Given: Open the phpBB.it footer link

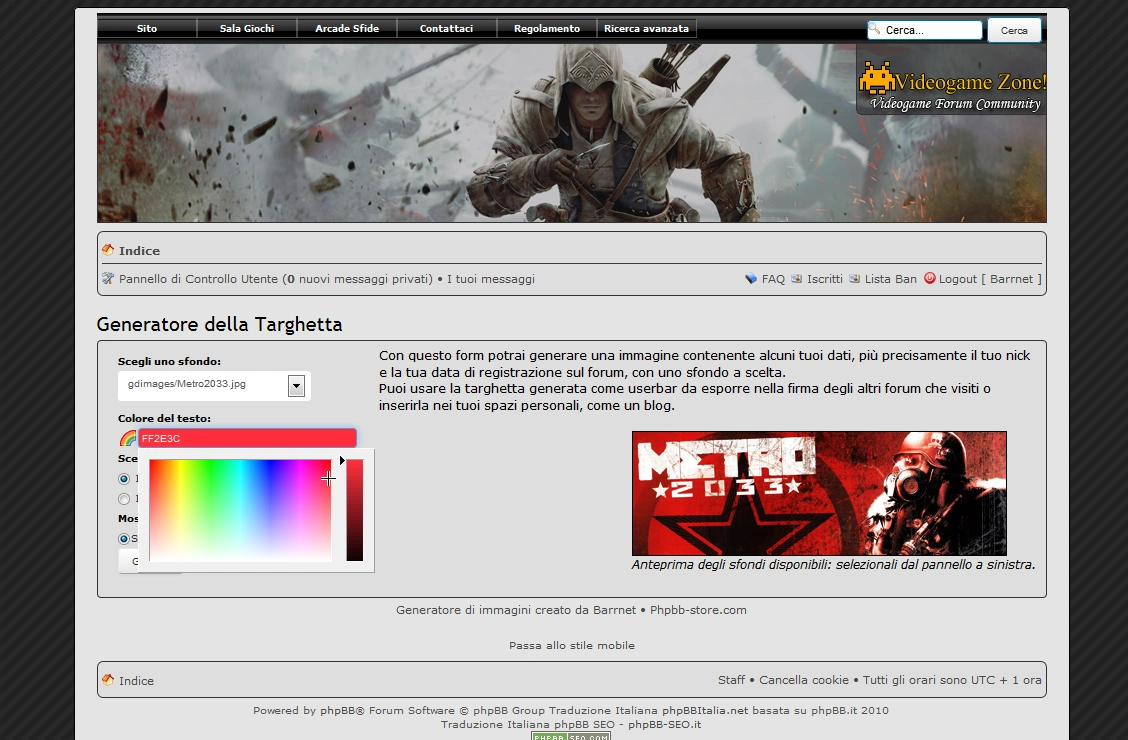Looking at the screenshot, I should (834, 711).
